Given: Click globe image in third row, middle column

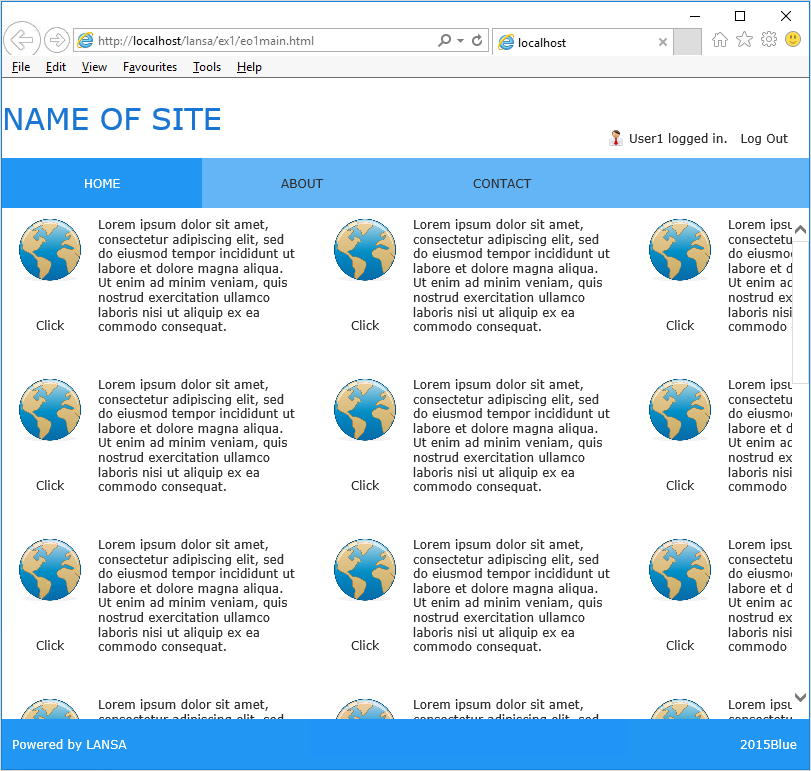Looking at the screenshot, I should click(x=365, y=570).
